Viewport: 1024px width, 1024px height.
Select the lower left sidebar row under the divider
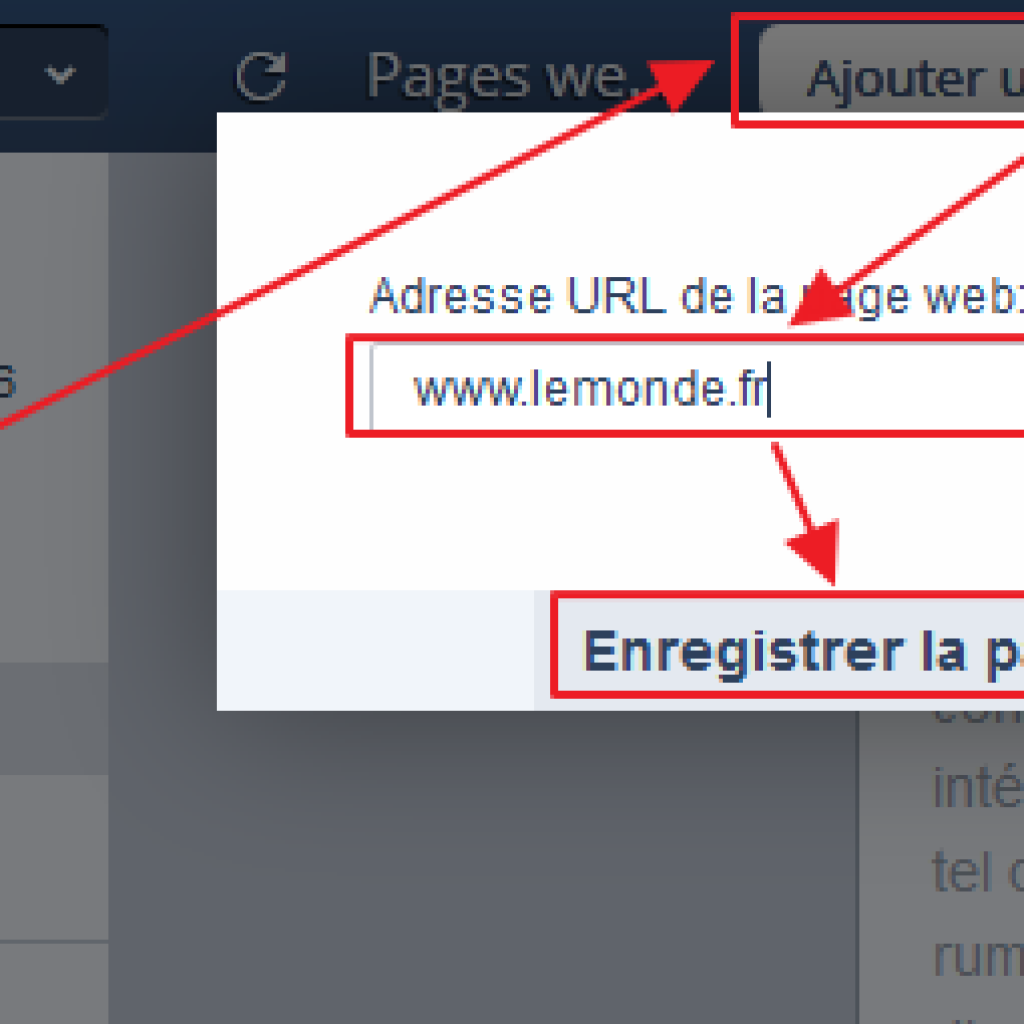click(x=54, y=984)
